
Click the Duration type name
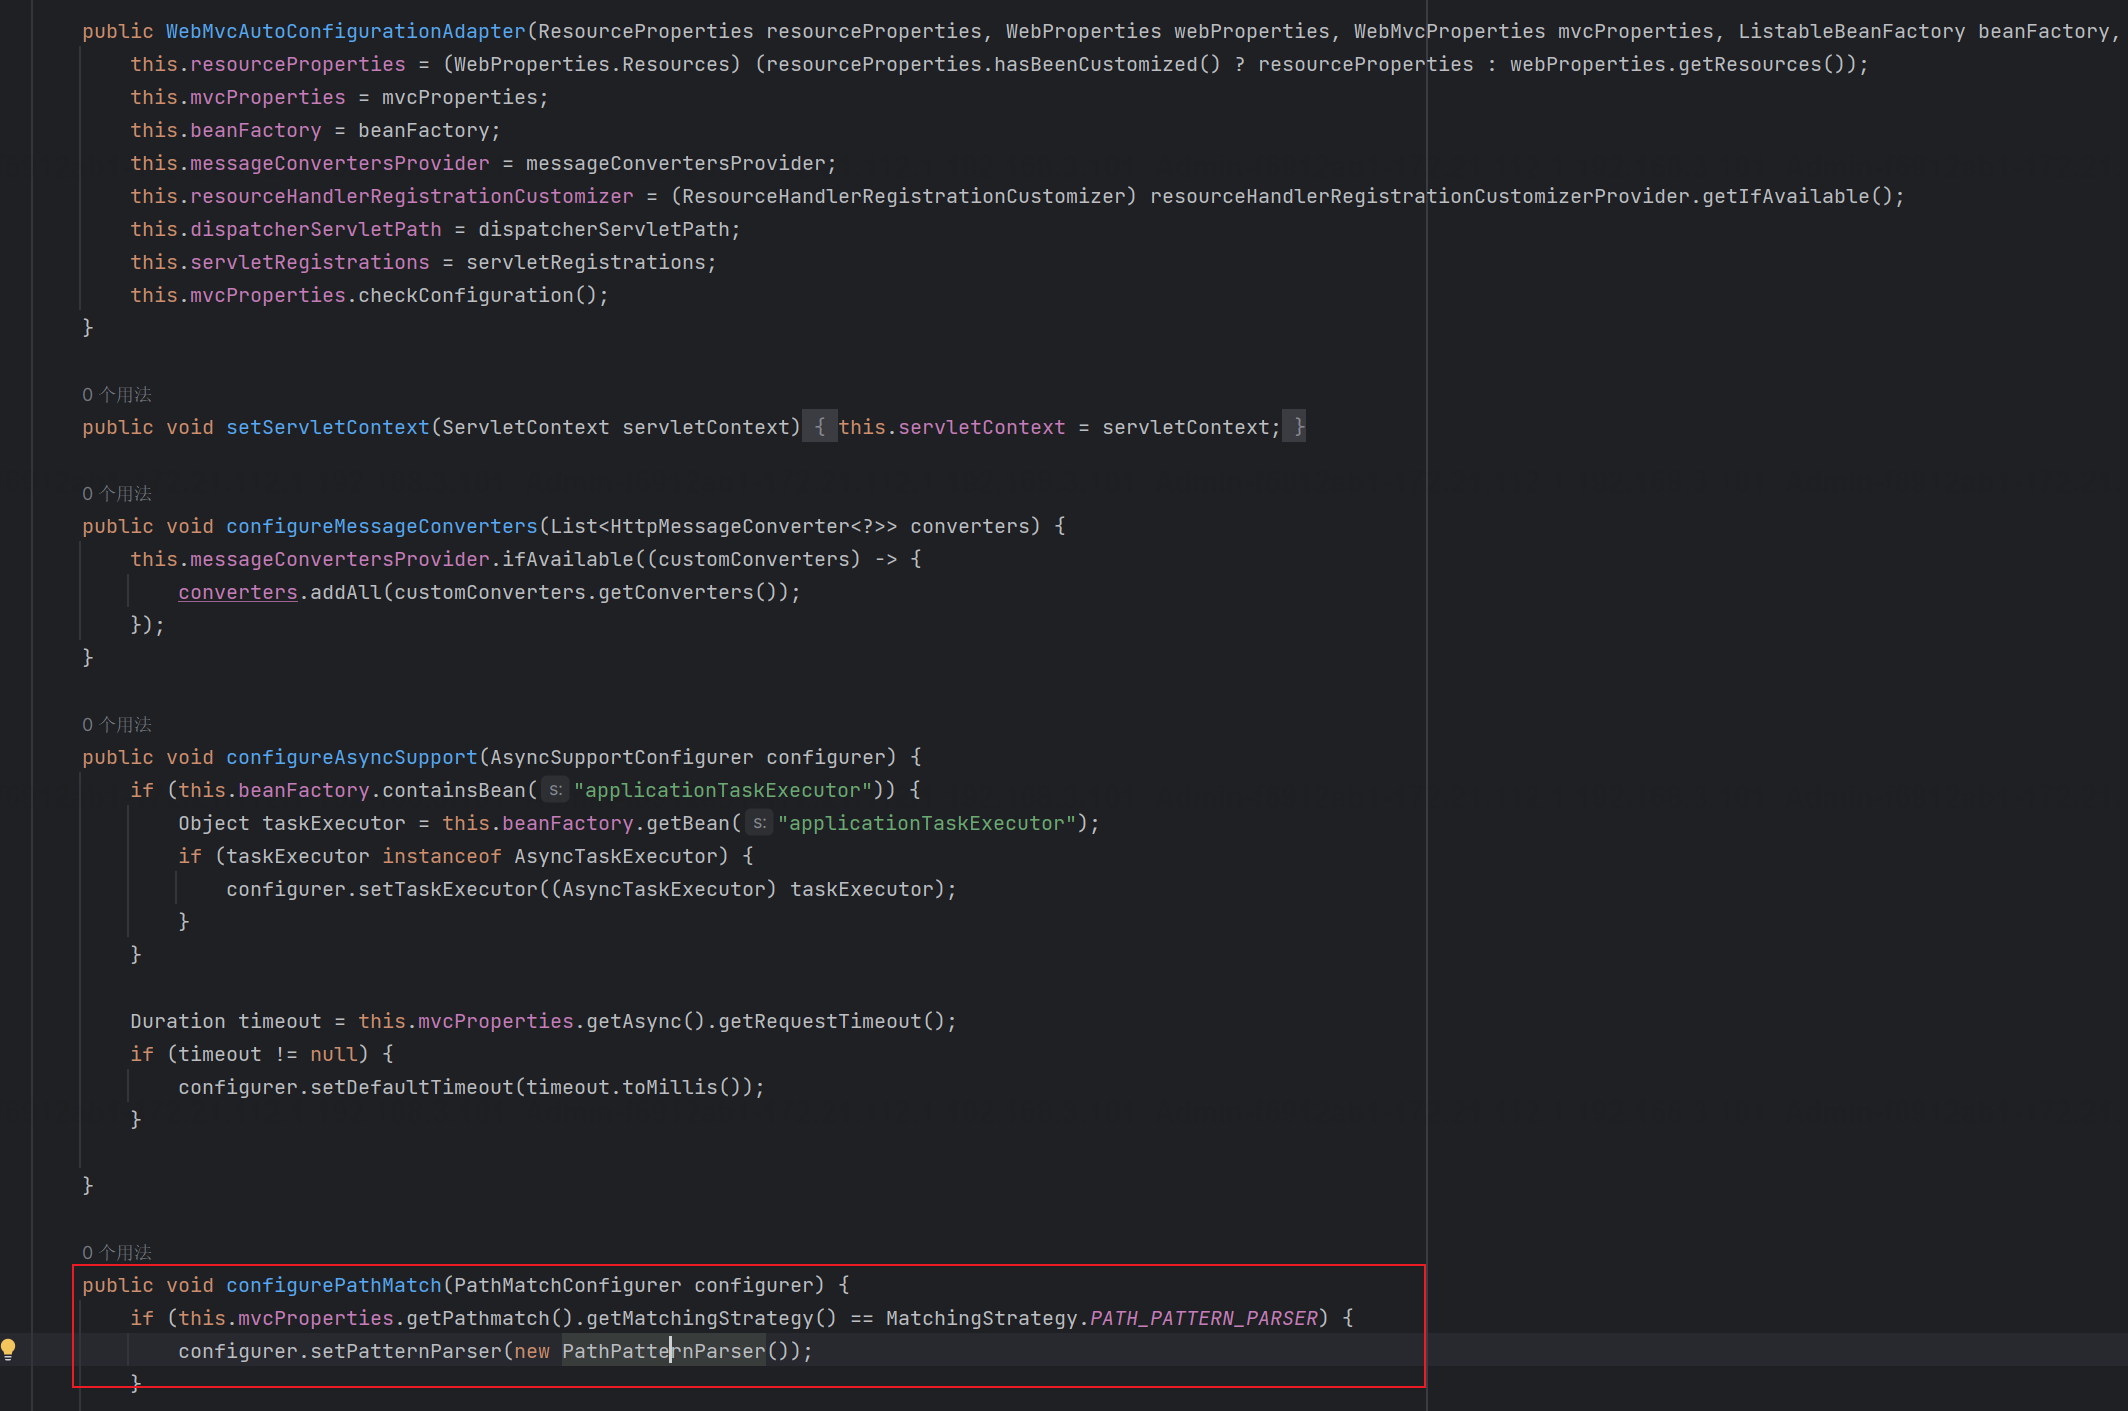pyautogui.click(x=178, y=1021)
